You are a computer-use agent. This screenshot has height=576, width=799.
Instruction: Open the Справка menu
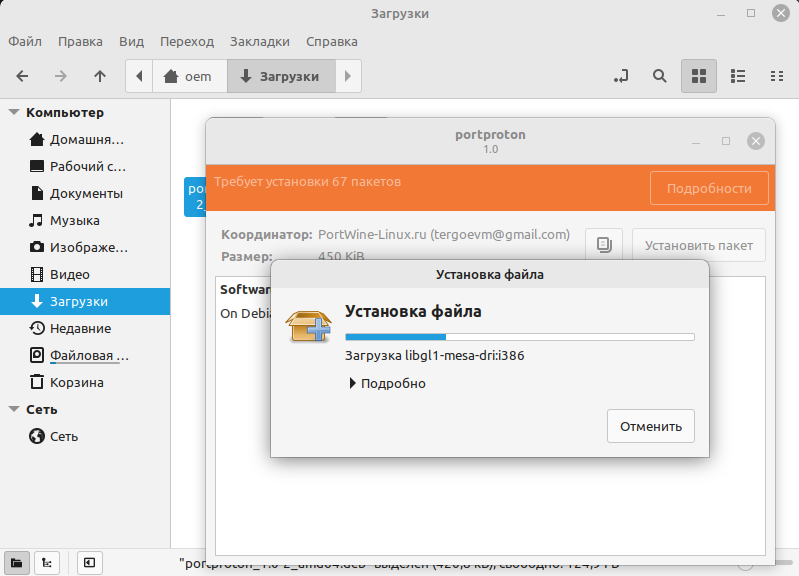tap(332, 42)
